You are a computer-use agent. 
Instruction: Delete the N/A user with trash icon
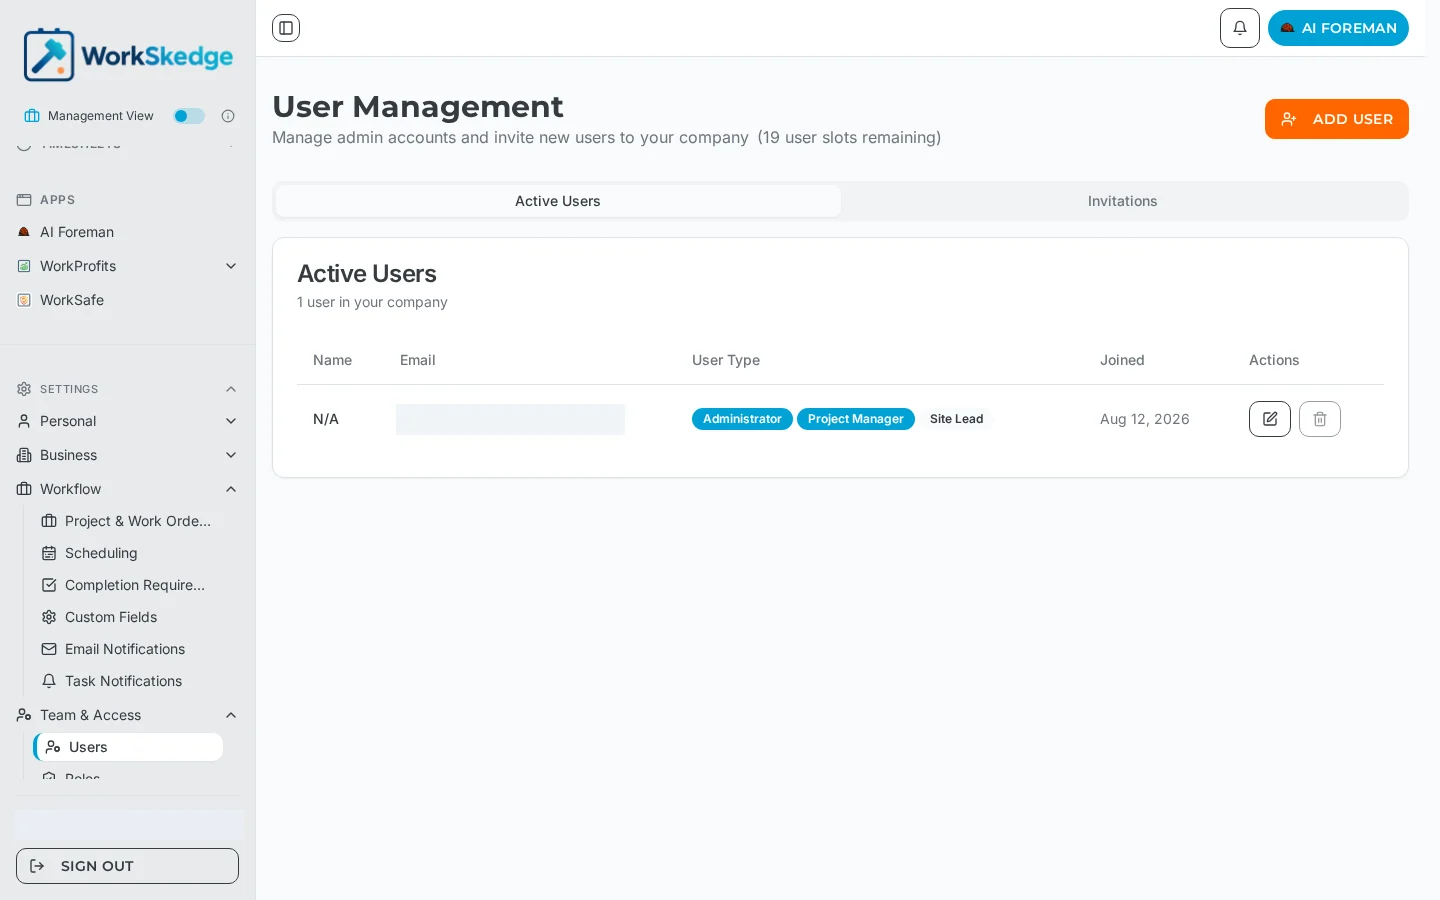[1320, 419]
